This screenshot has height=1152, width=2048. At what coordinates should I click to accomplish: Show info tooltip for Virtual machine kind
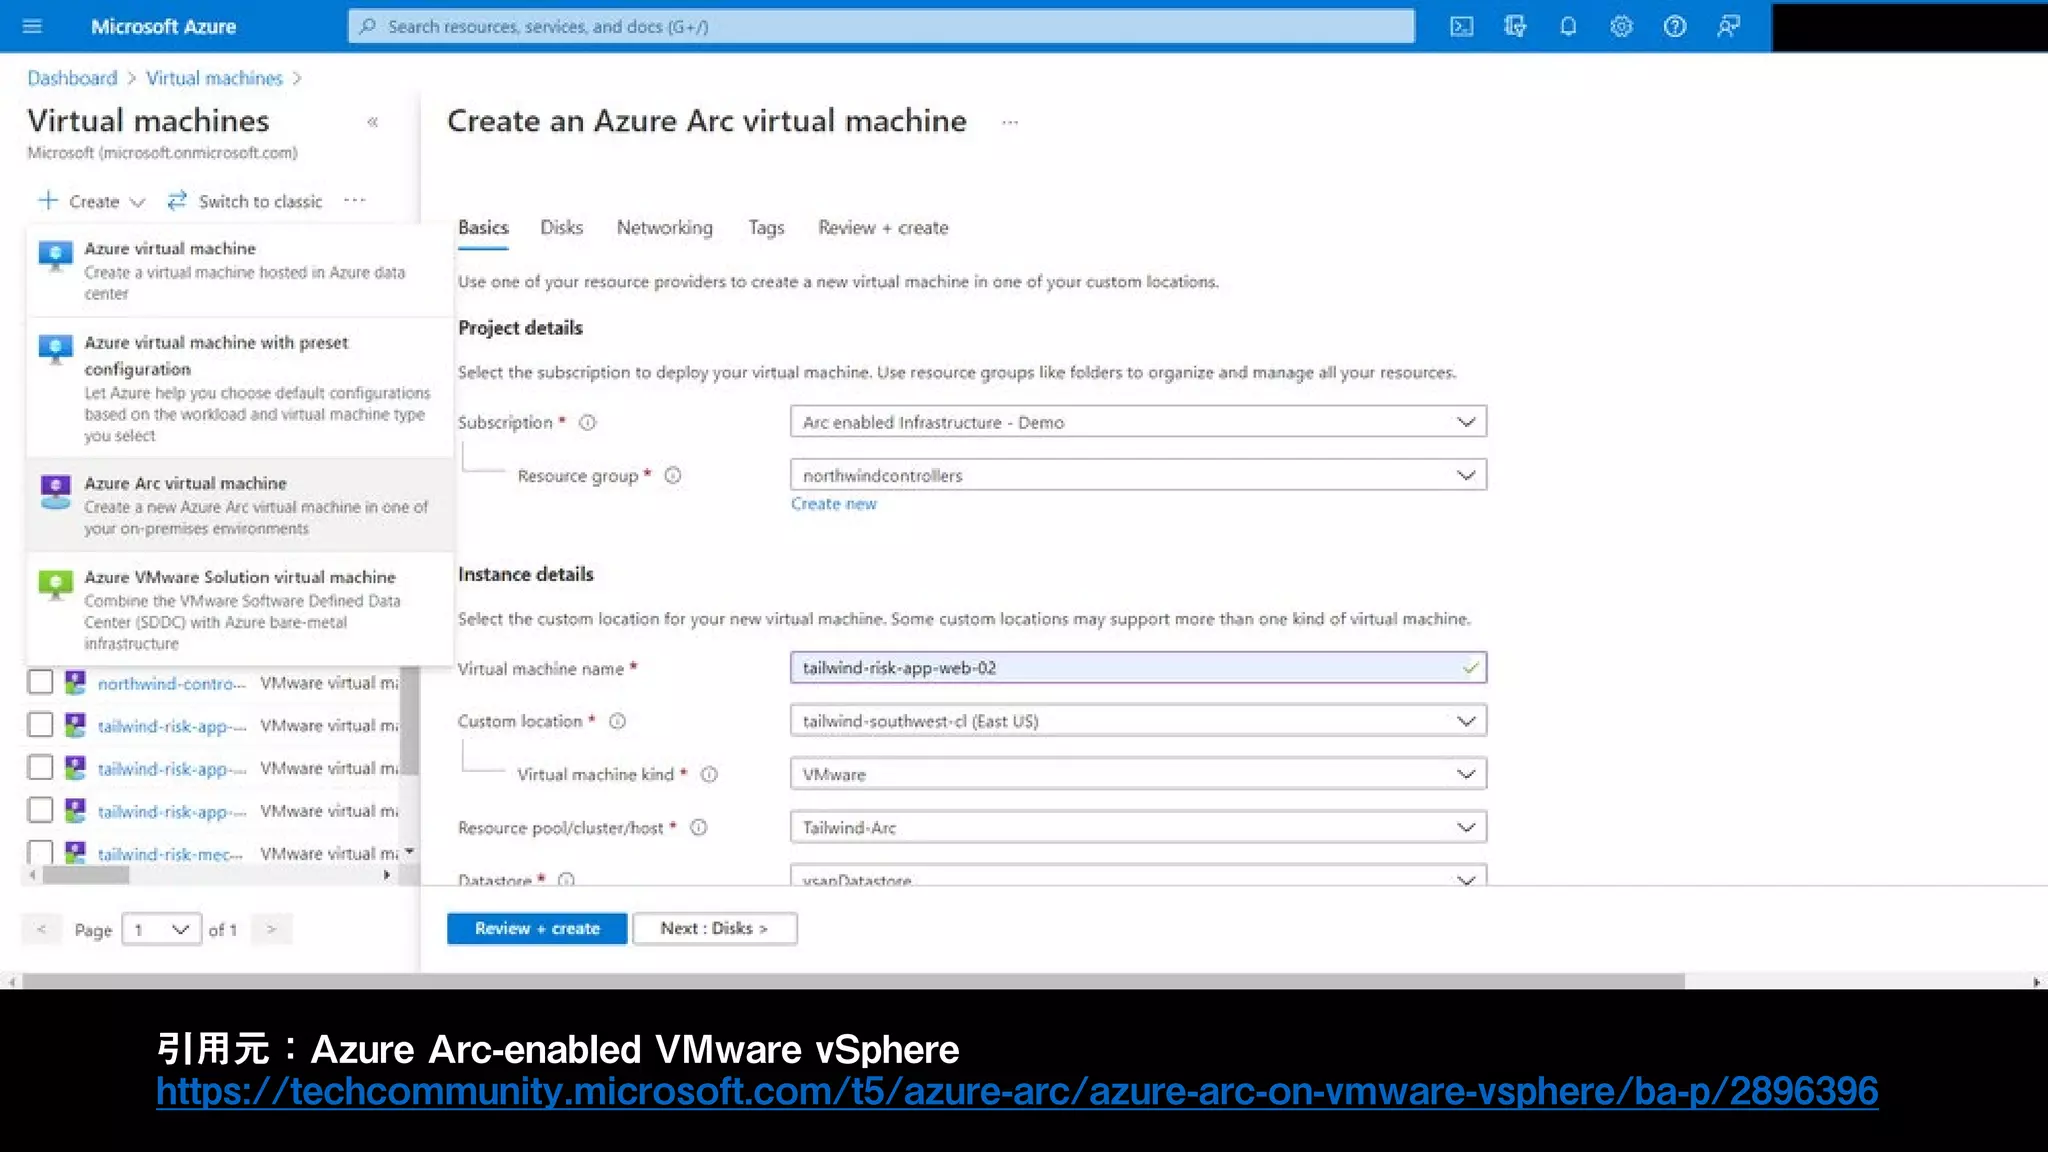[x=709, y=774]
